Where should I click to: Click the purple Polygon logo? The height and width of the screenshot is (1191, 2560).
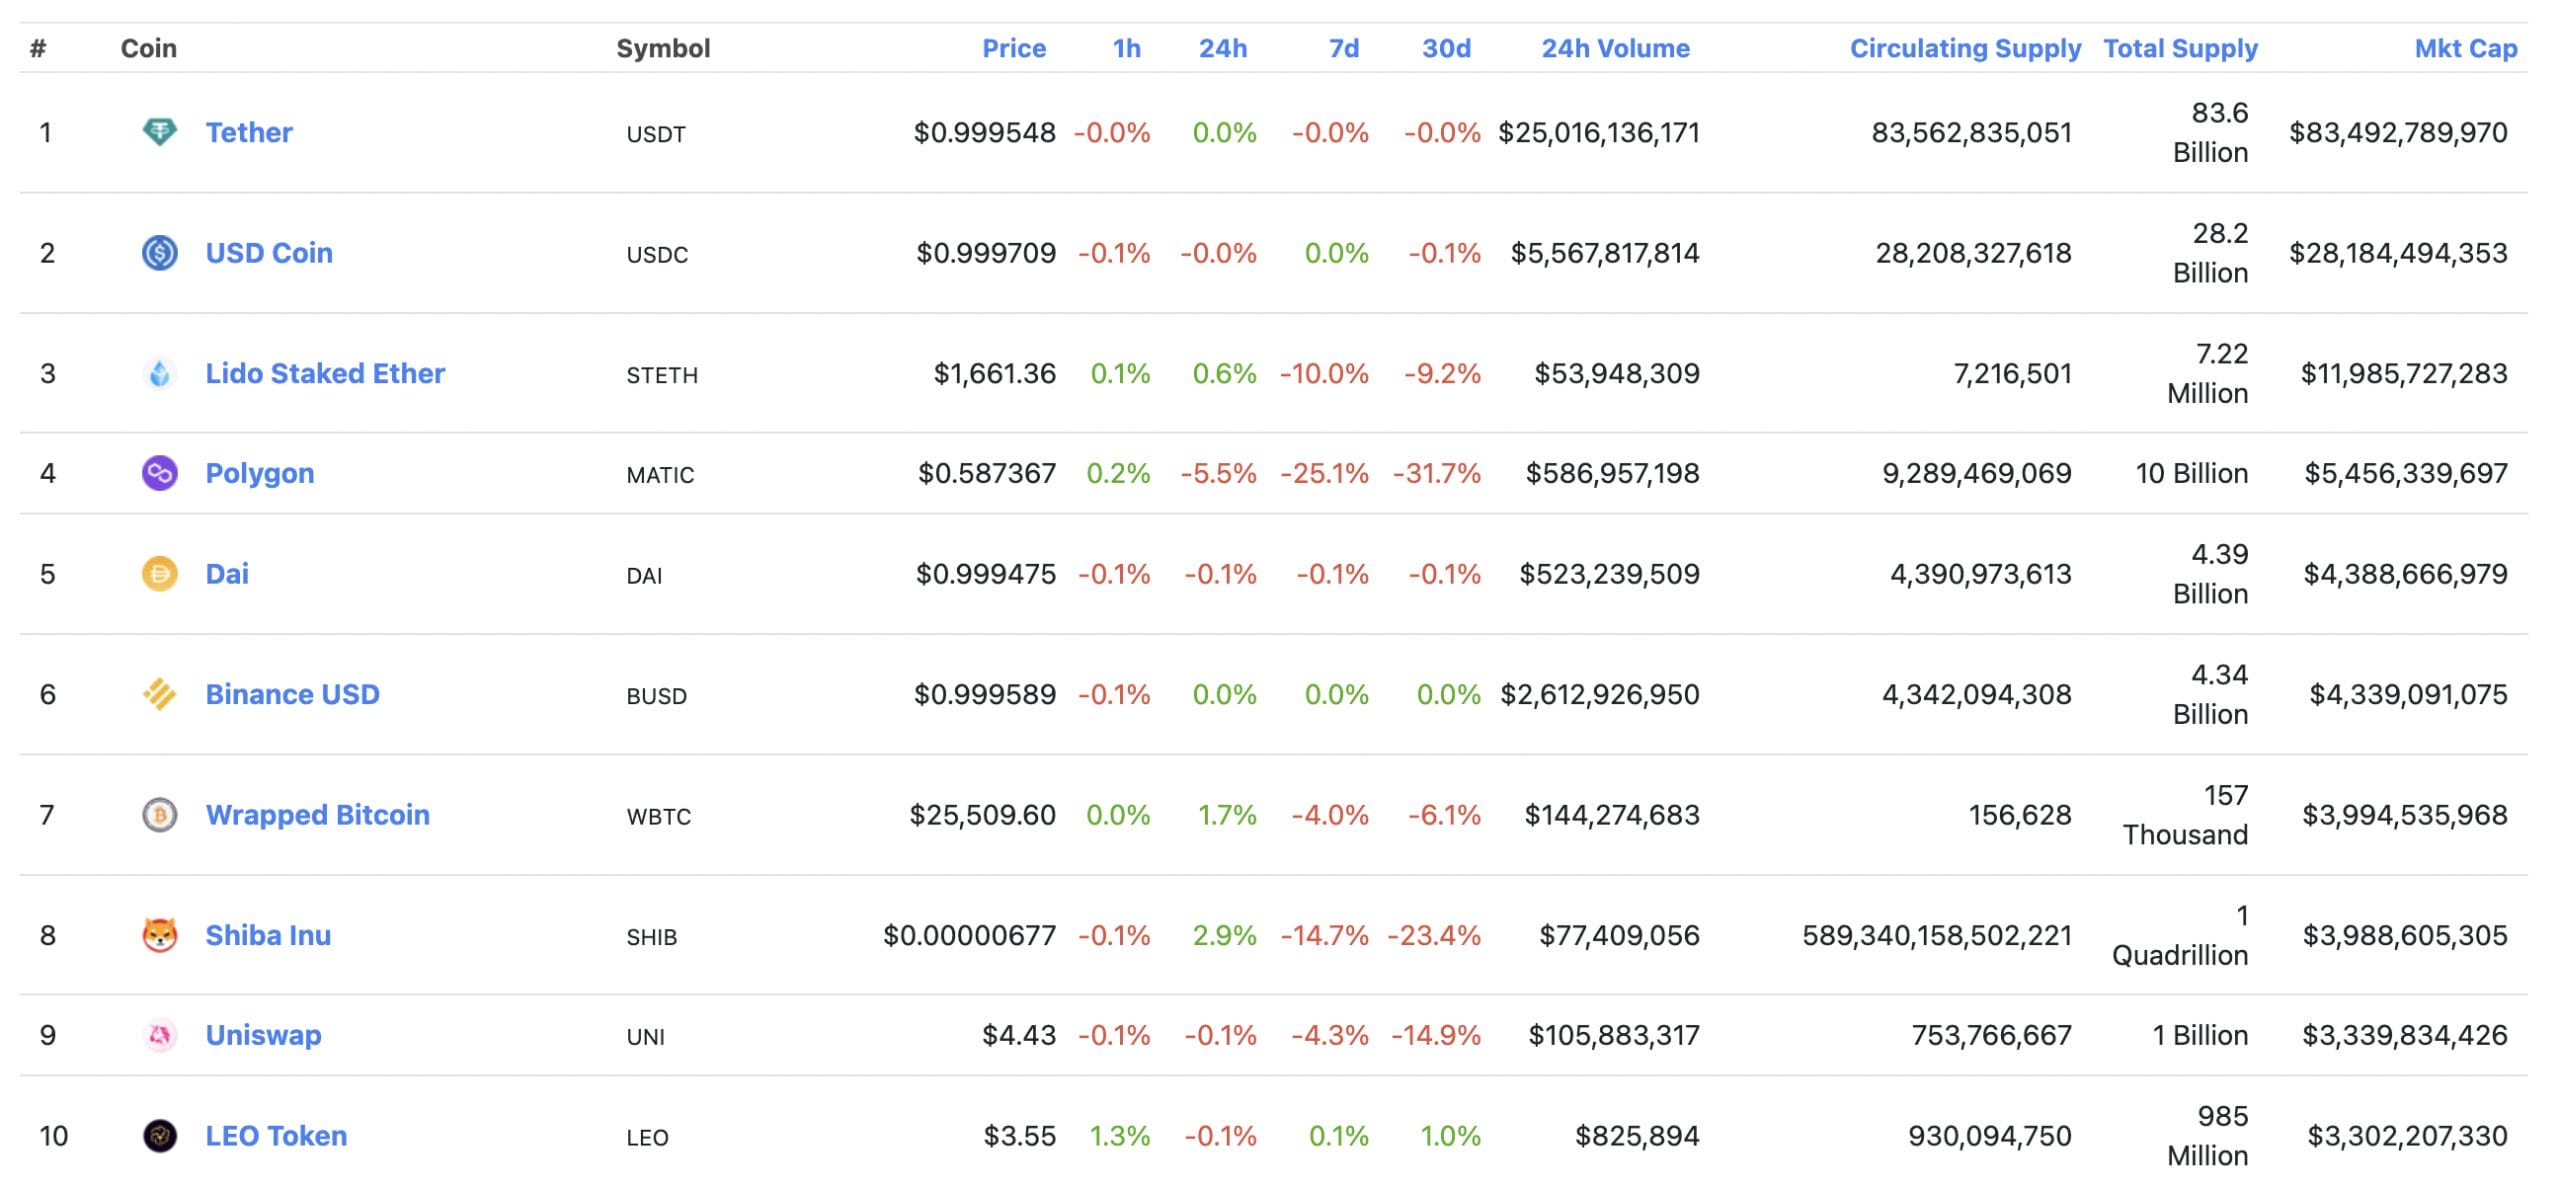161,472
